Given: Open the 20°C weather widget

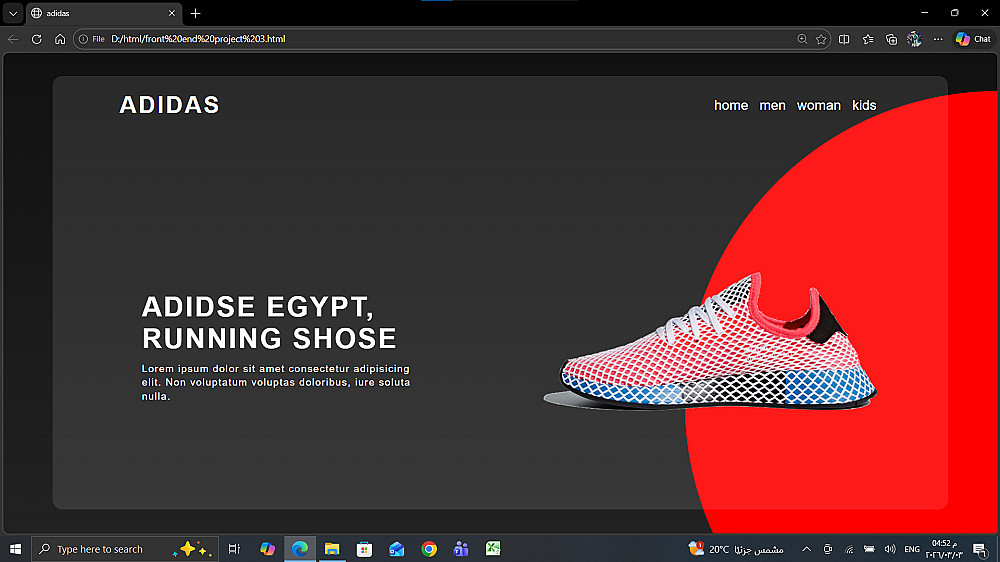Looking at the screenshot, I should point(736,549).
